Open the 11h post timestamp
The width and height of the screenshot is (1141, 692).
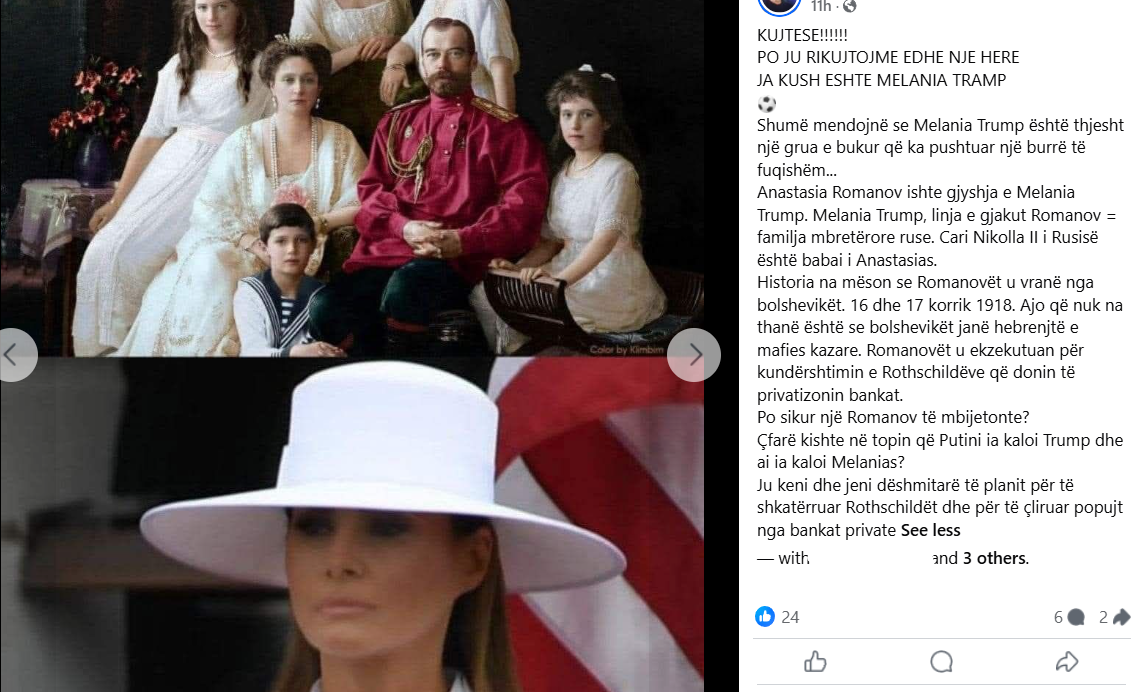click(x=820, y=7)
